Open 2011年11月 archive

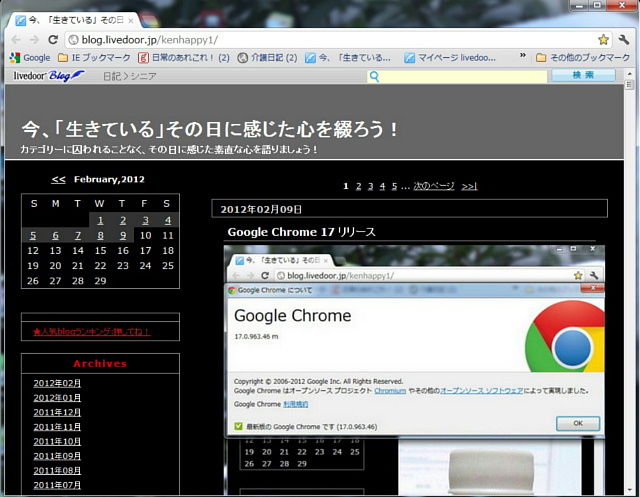click(x=57, y=427)
